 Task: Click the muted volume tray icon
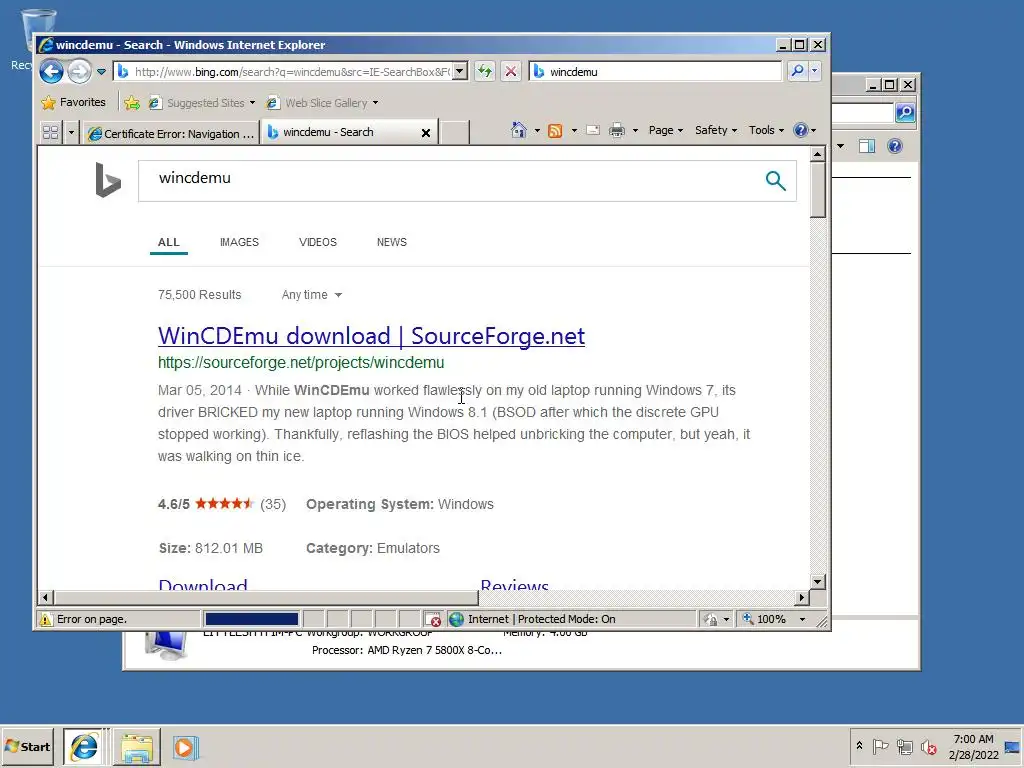(928, 746)
